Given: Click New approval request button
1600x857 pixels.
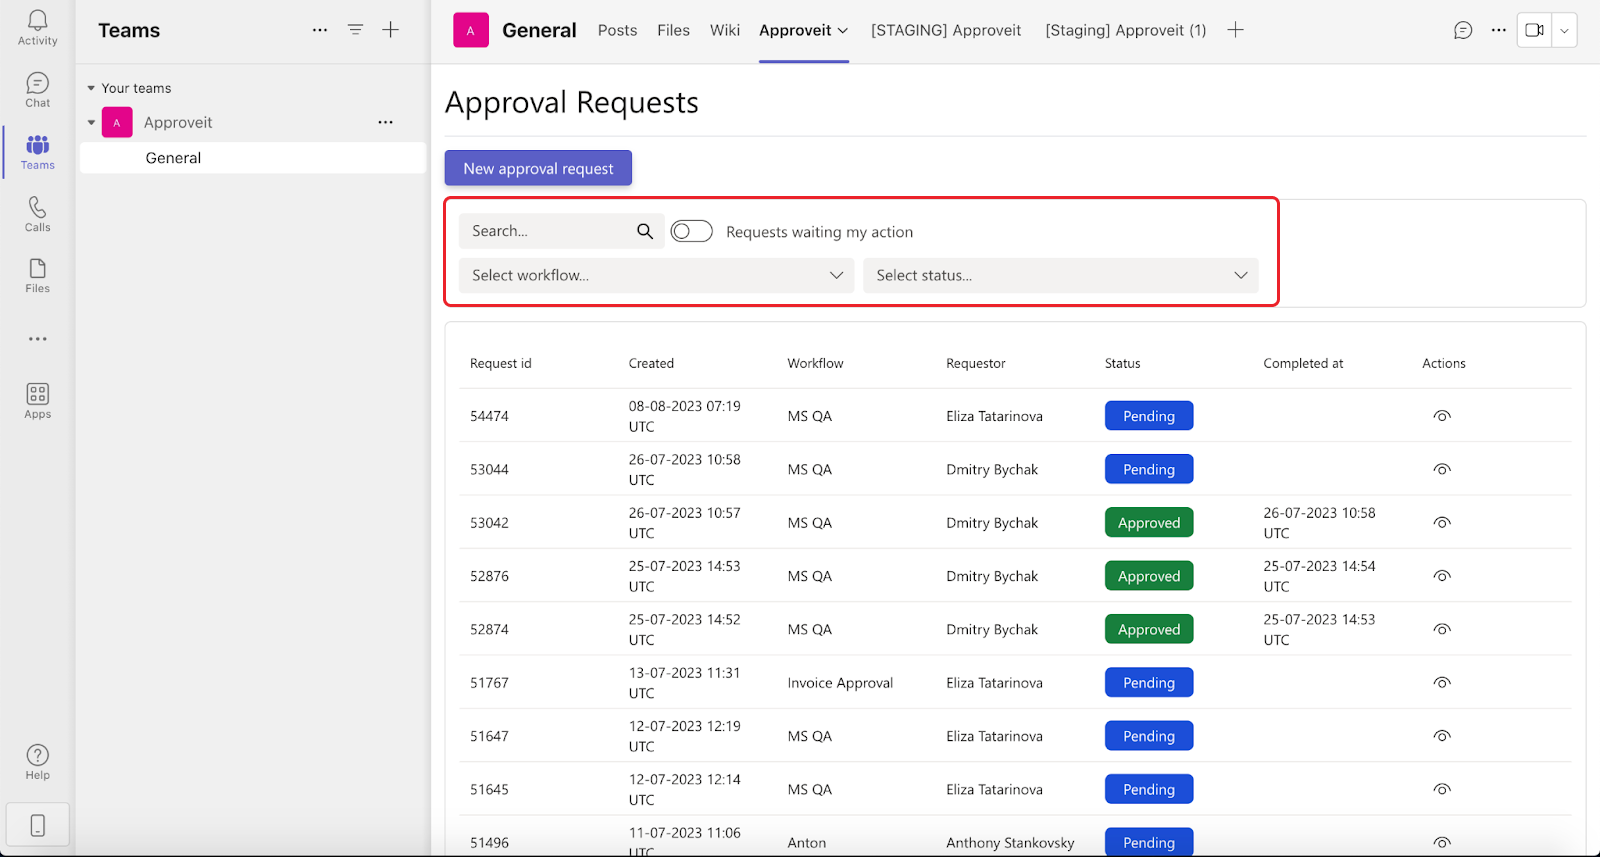Looking at the screenshot, I should tap(538, 168).
